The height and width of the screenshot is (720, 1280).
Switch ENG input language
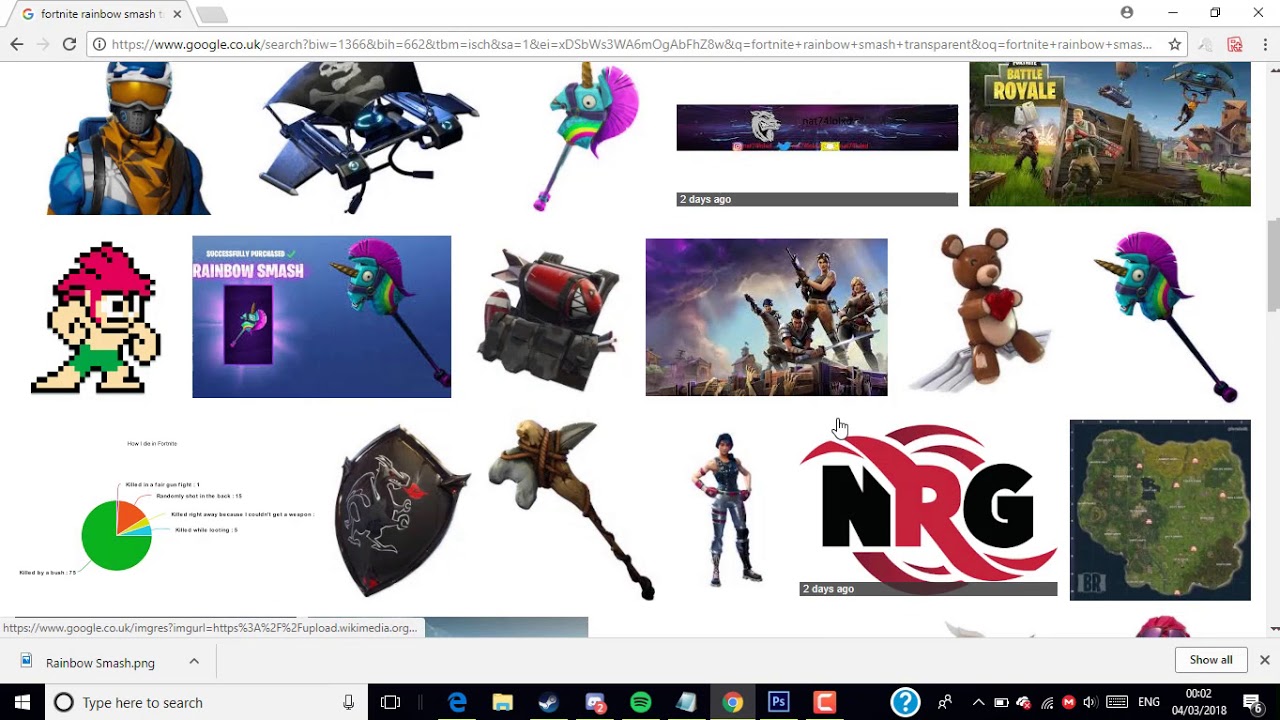pos(1149,702)
